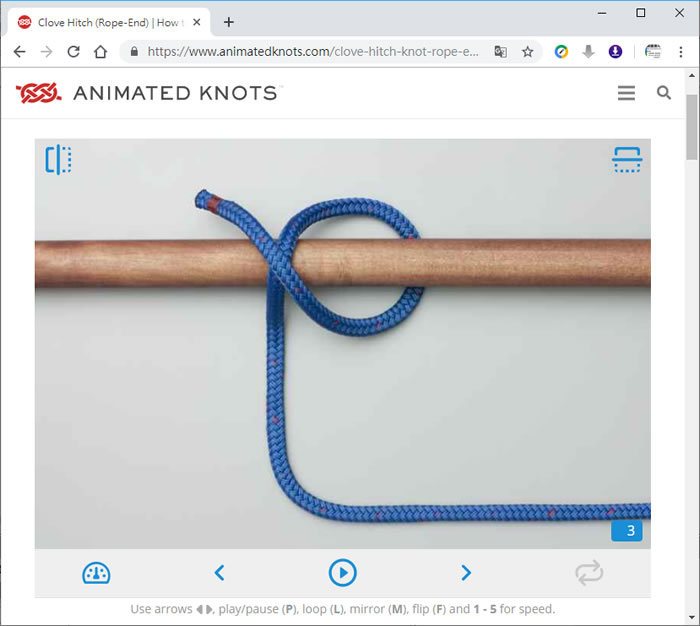This screenshot has height=626, width=700.
Task: Click the step number 3 badge
Action: point(627,530)
